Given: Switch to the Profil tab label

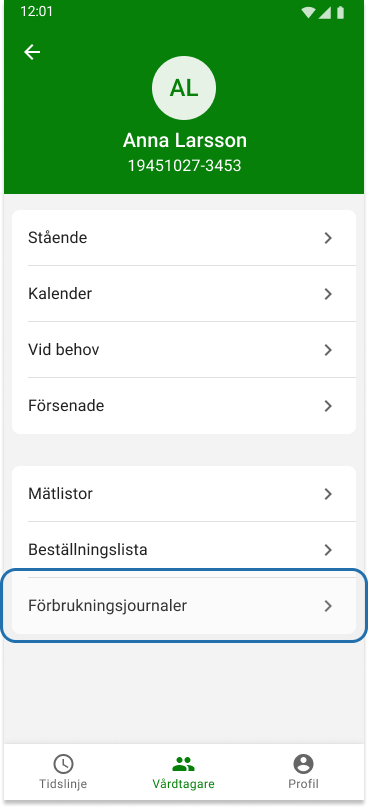Looking at the screenshot, I should (x=304, y=784).
